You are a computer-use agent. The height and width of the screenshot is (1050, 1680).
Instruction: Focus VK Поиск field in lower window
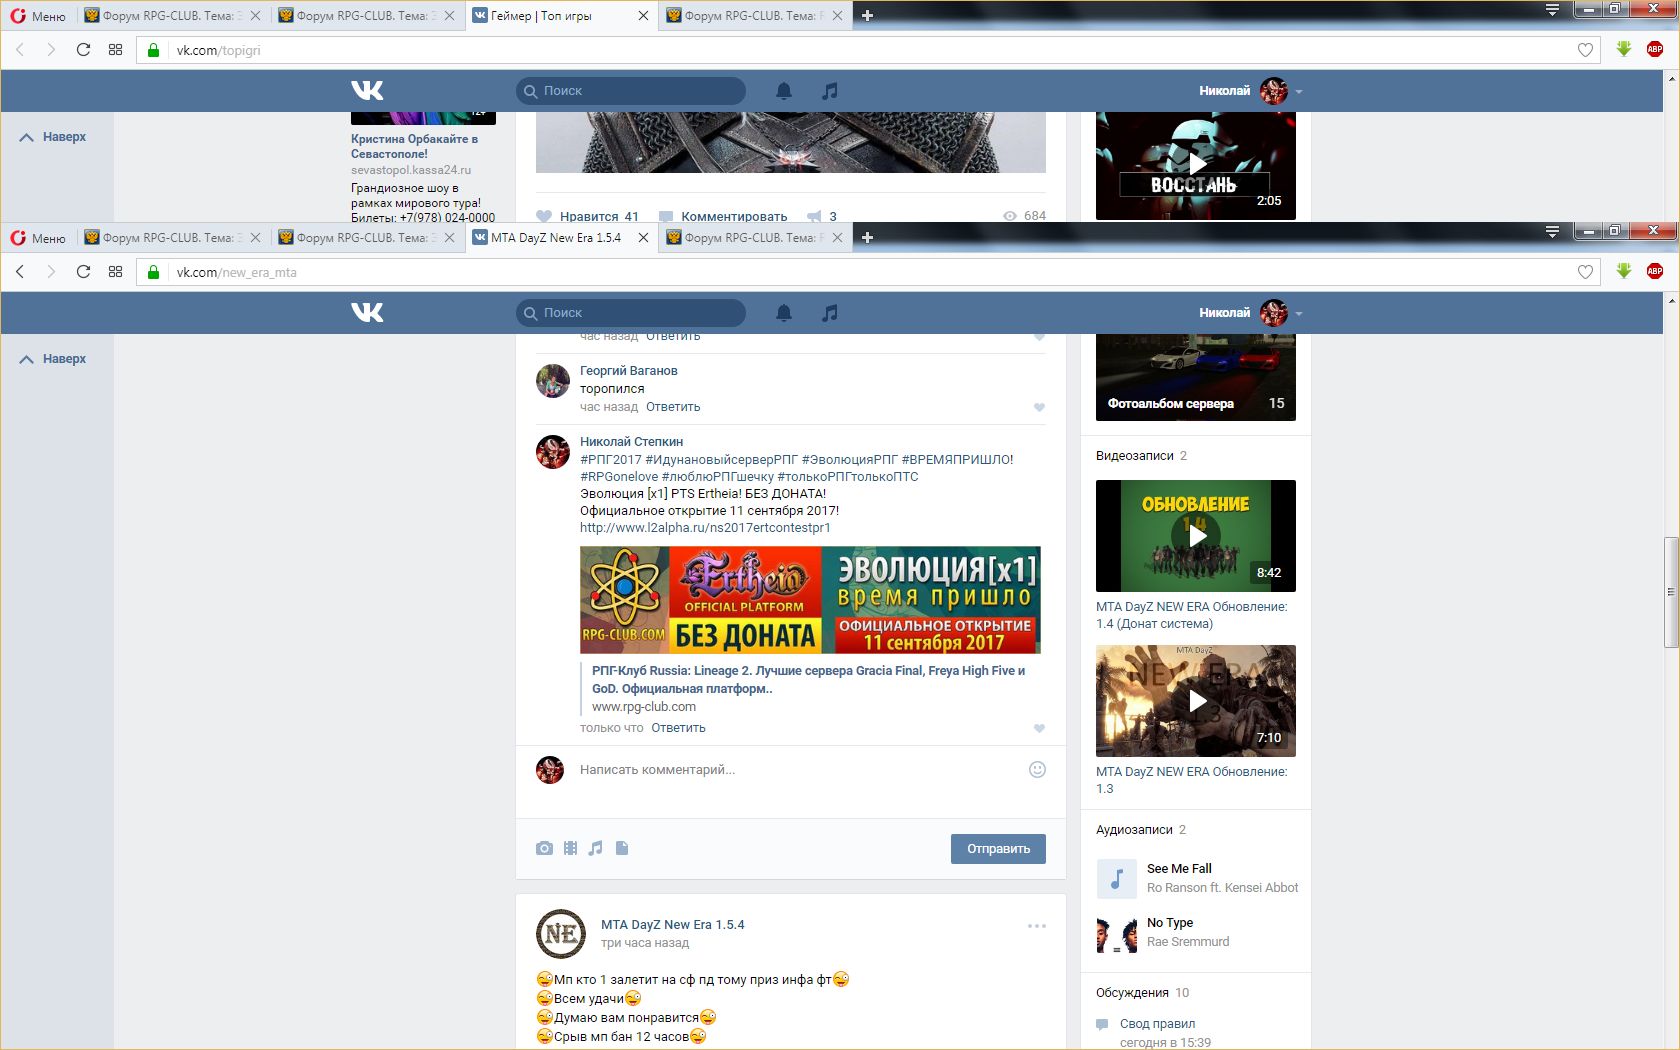[631, 313]
